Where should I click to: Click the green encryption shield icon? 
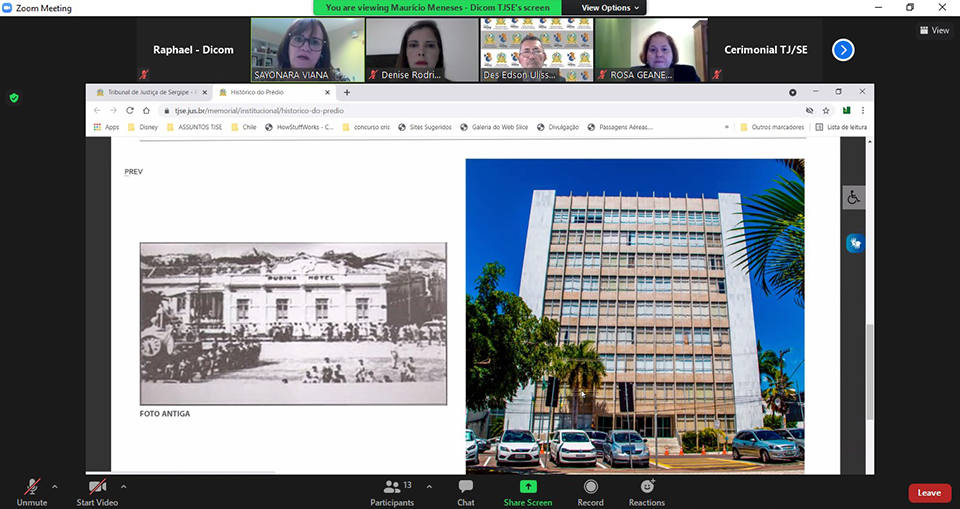pos(14,98)
